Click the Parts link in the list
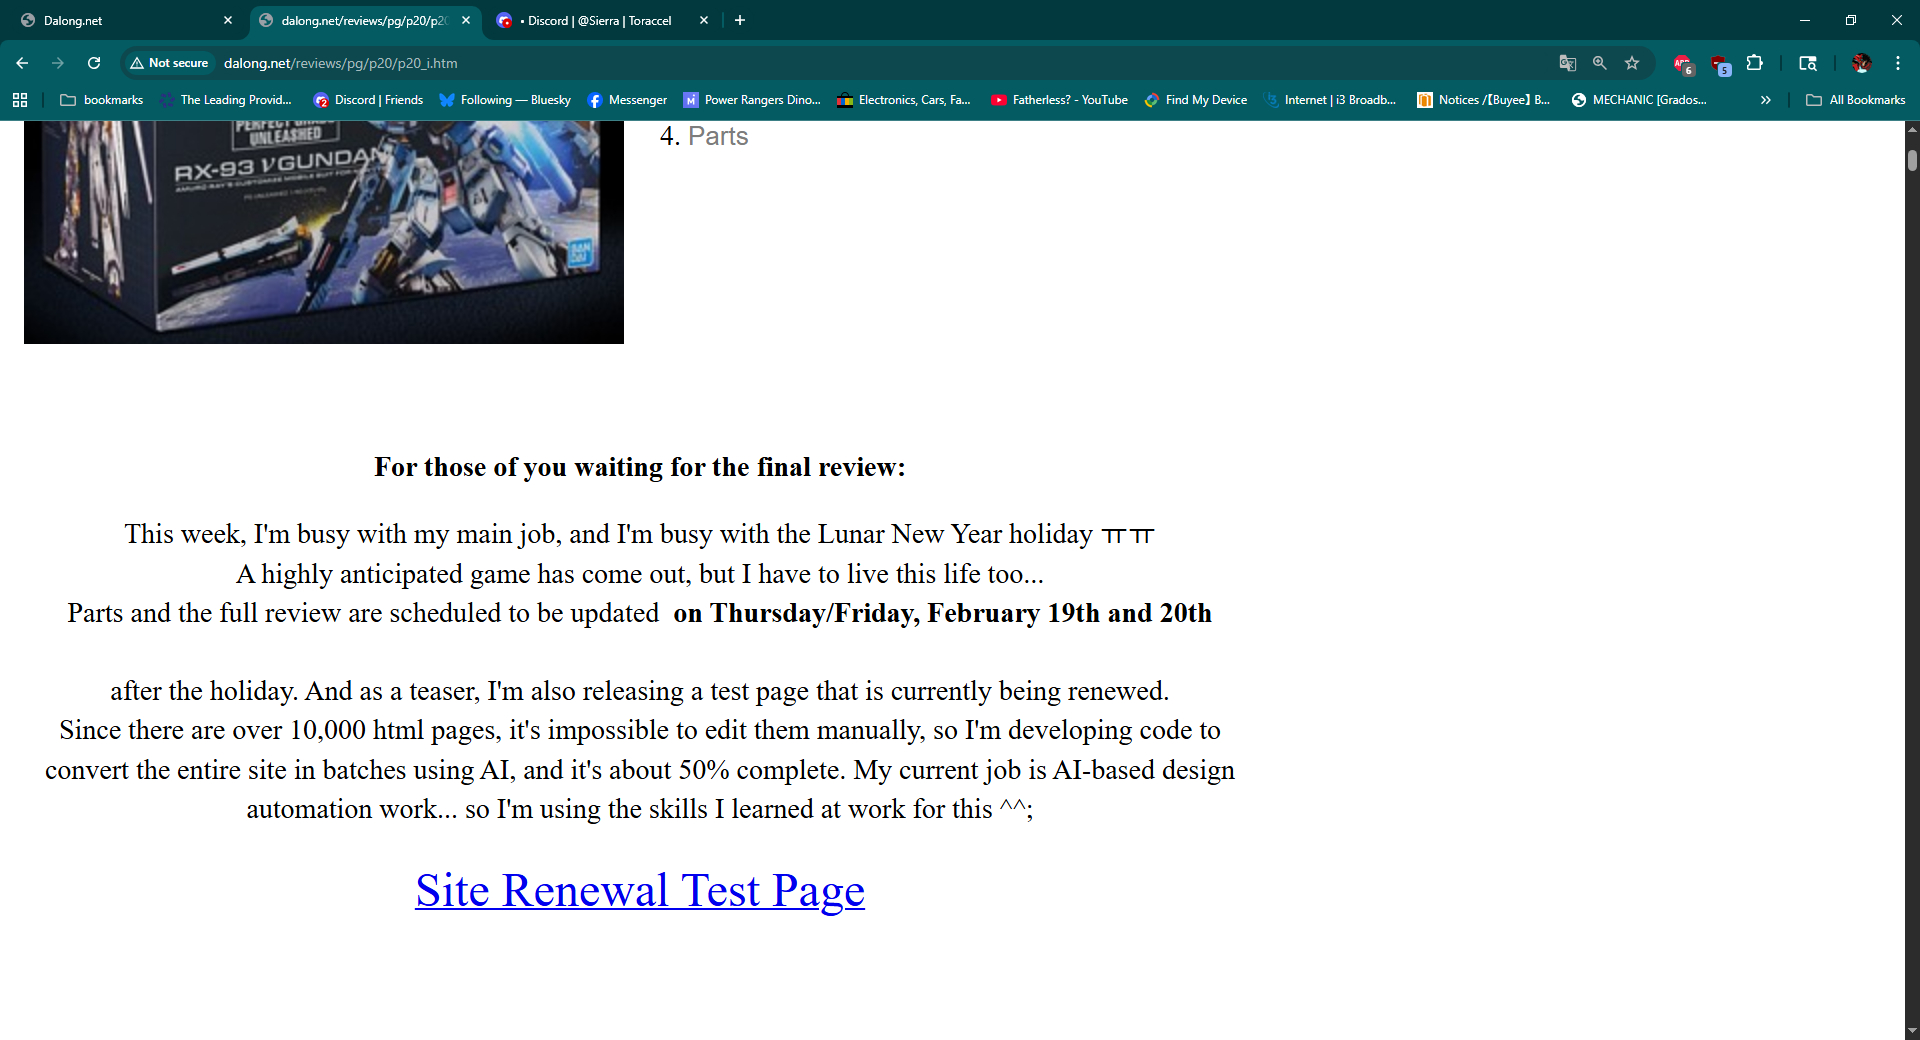1920x1040 pixels. tap(717, 136)
